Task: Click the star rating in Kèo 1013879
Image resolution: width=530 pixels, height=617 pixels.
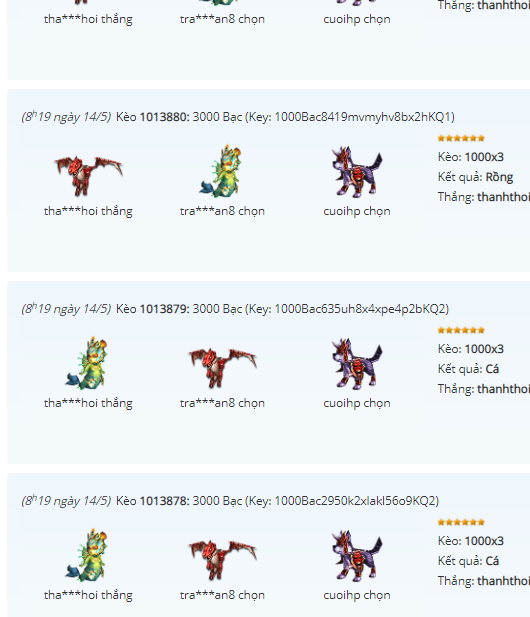Action: pyautogui.click(x=461, y=330)
